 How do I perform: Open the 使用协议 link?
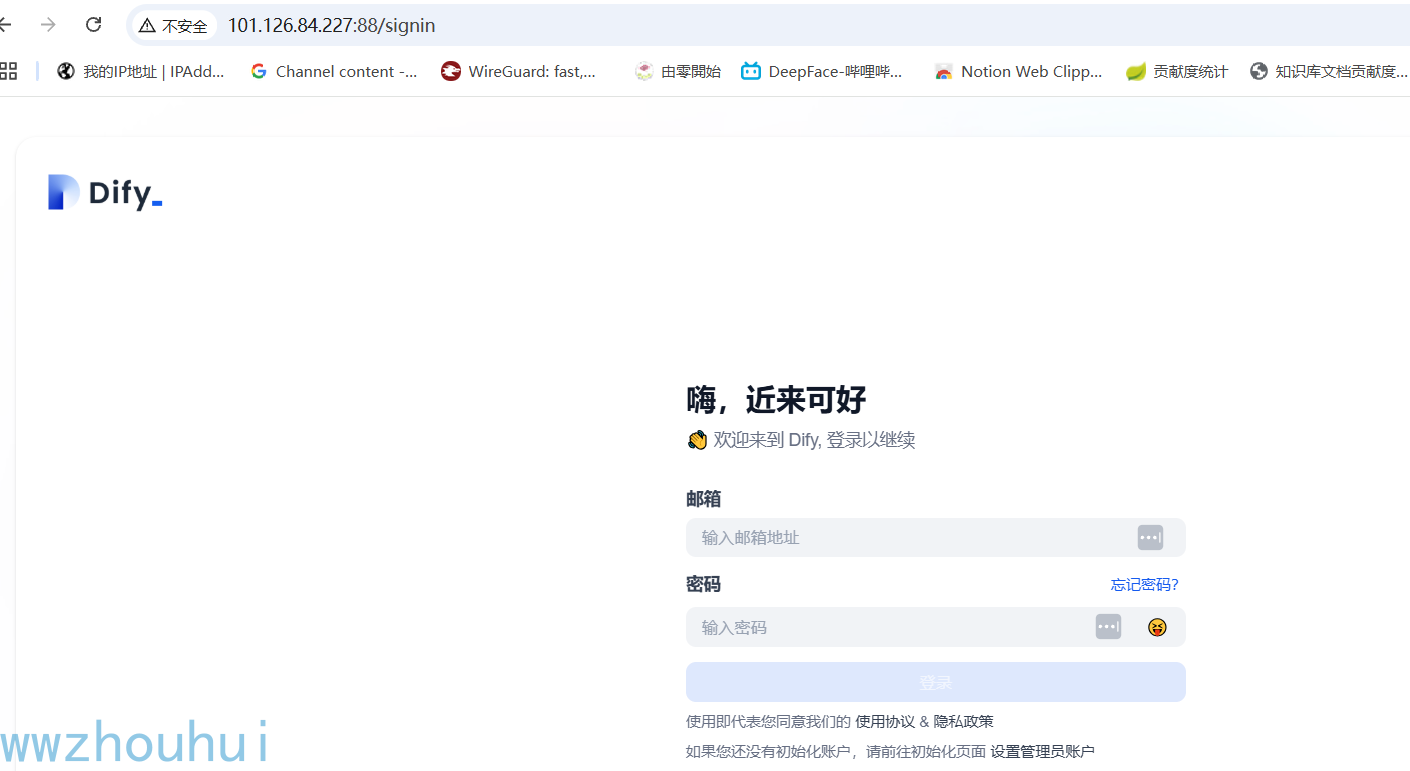point(885,721)
